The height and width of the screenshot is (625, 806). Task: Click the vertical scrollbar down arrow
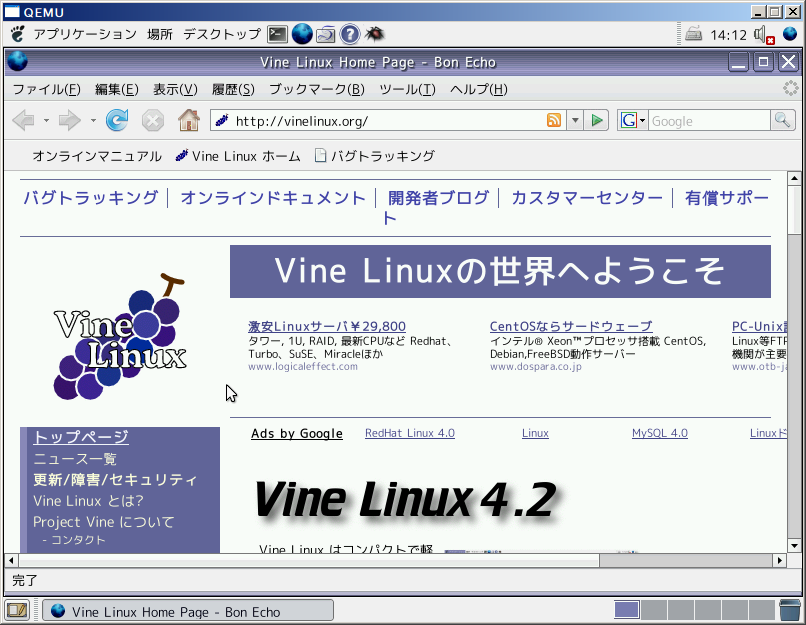click(794, 546)
